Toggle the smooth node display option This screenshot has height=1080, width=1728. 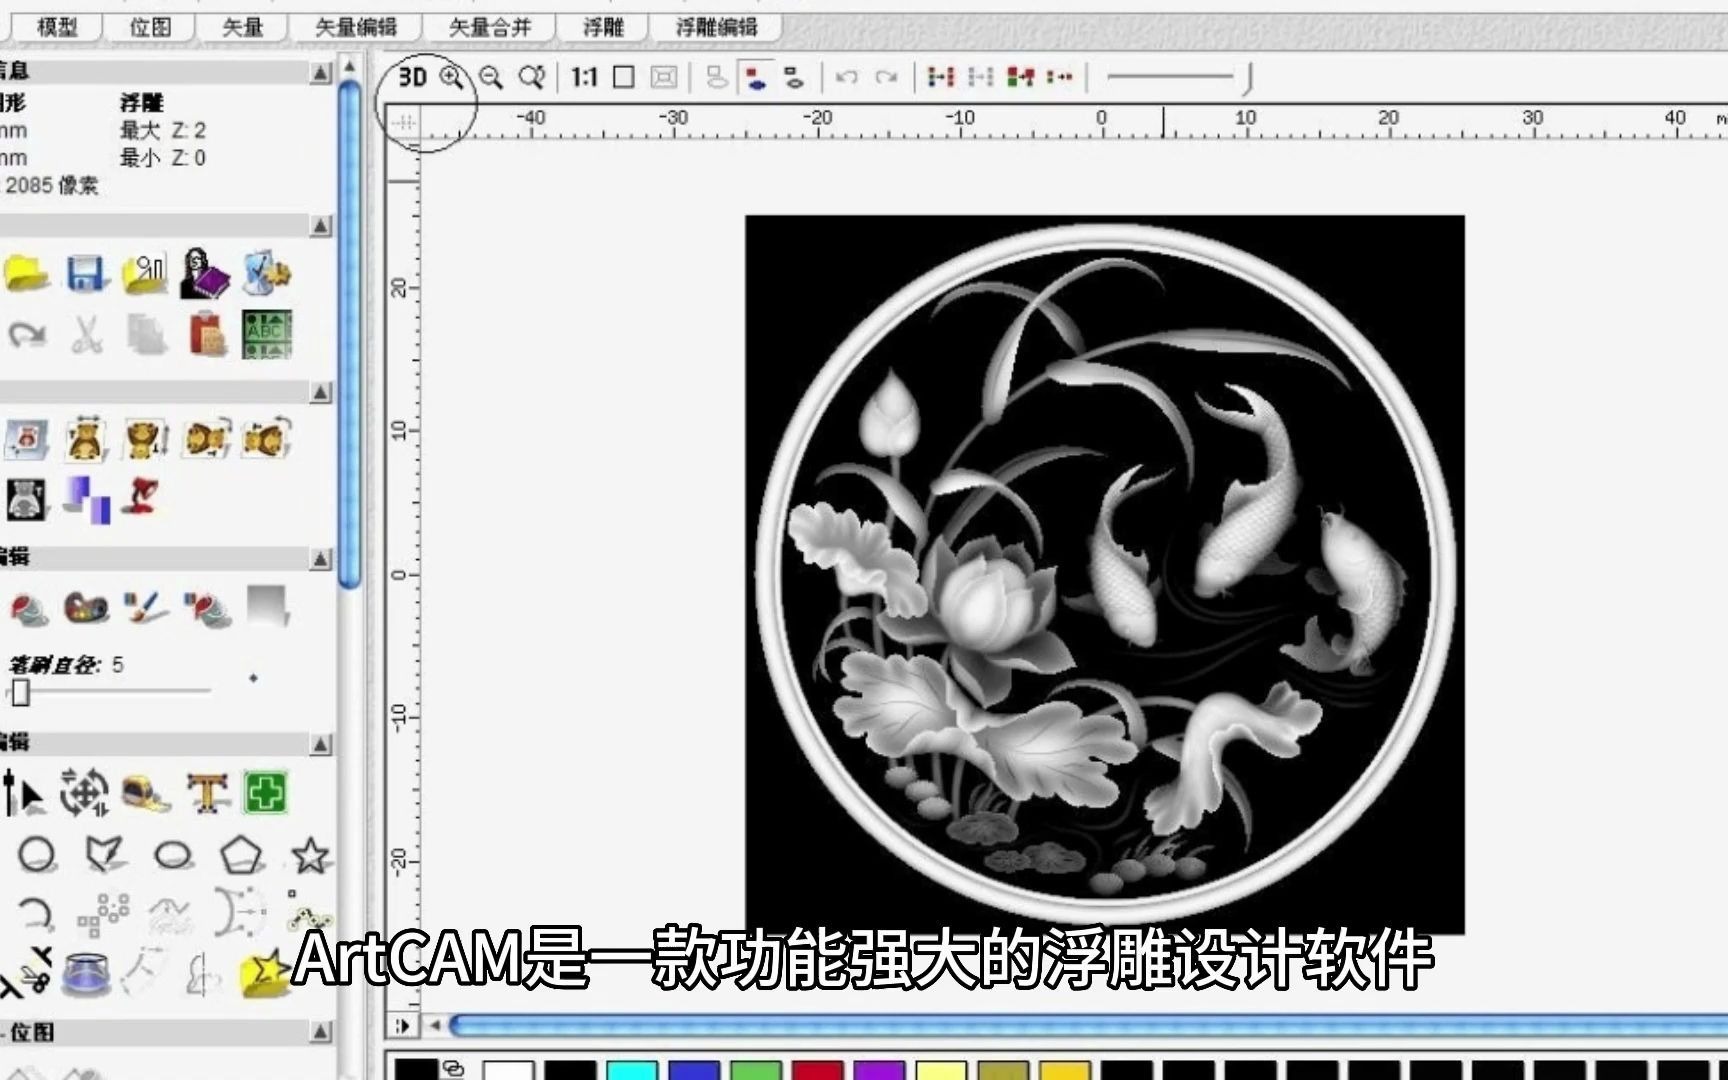pyautogui.click(x=795, y=76)
